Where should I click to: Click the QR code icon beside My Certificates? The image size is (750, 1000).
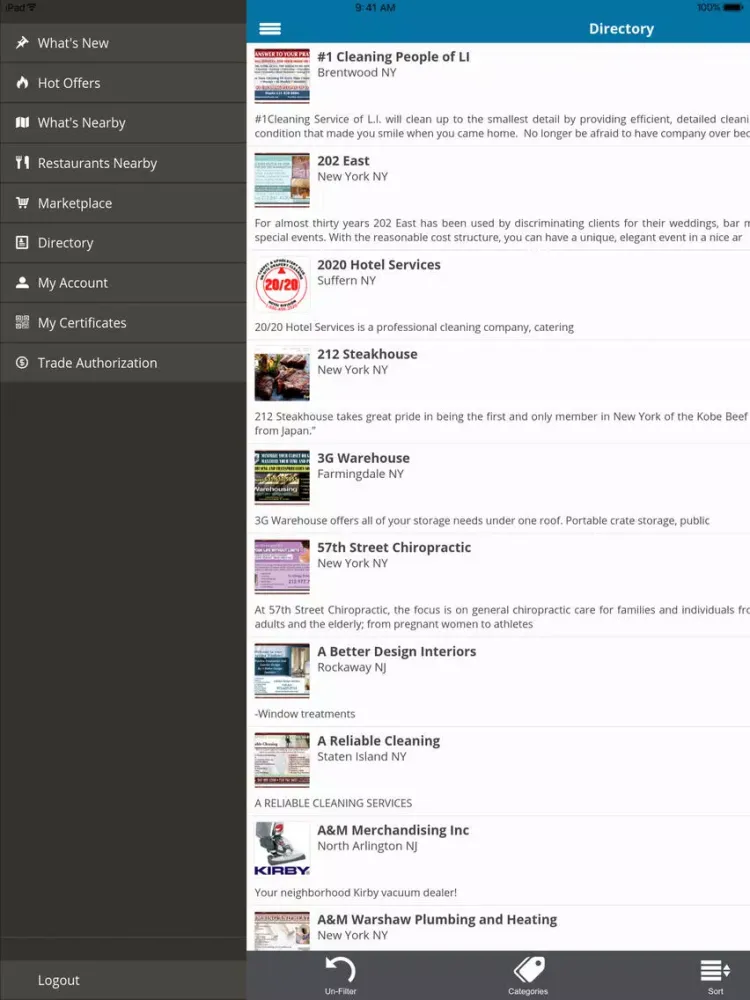click(x=22, y=322)
